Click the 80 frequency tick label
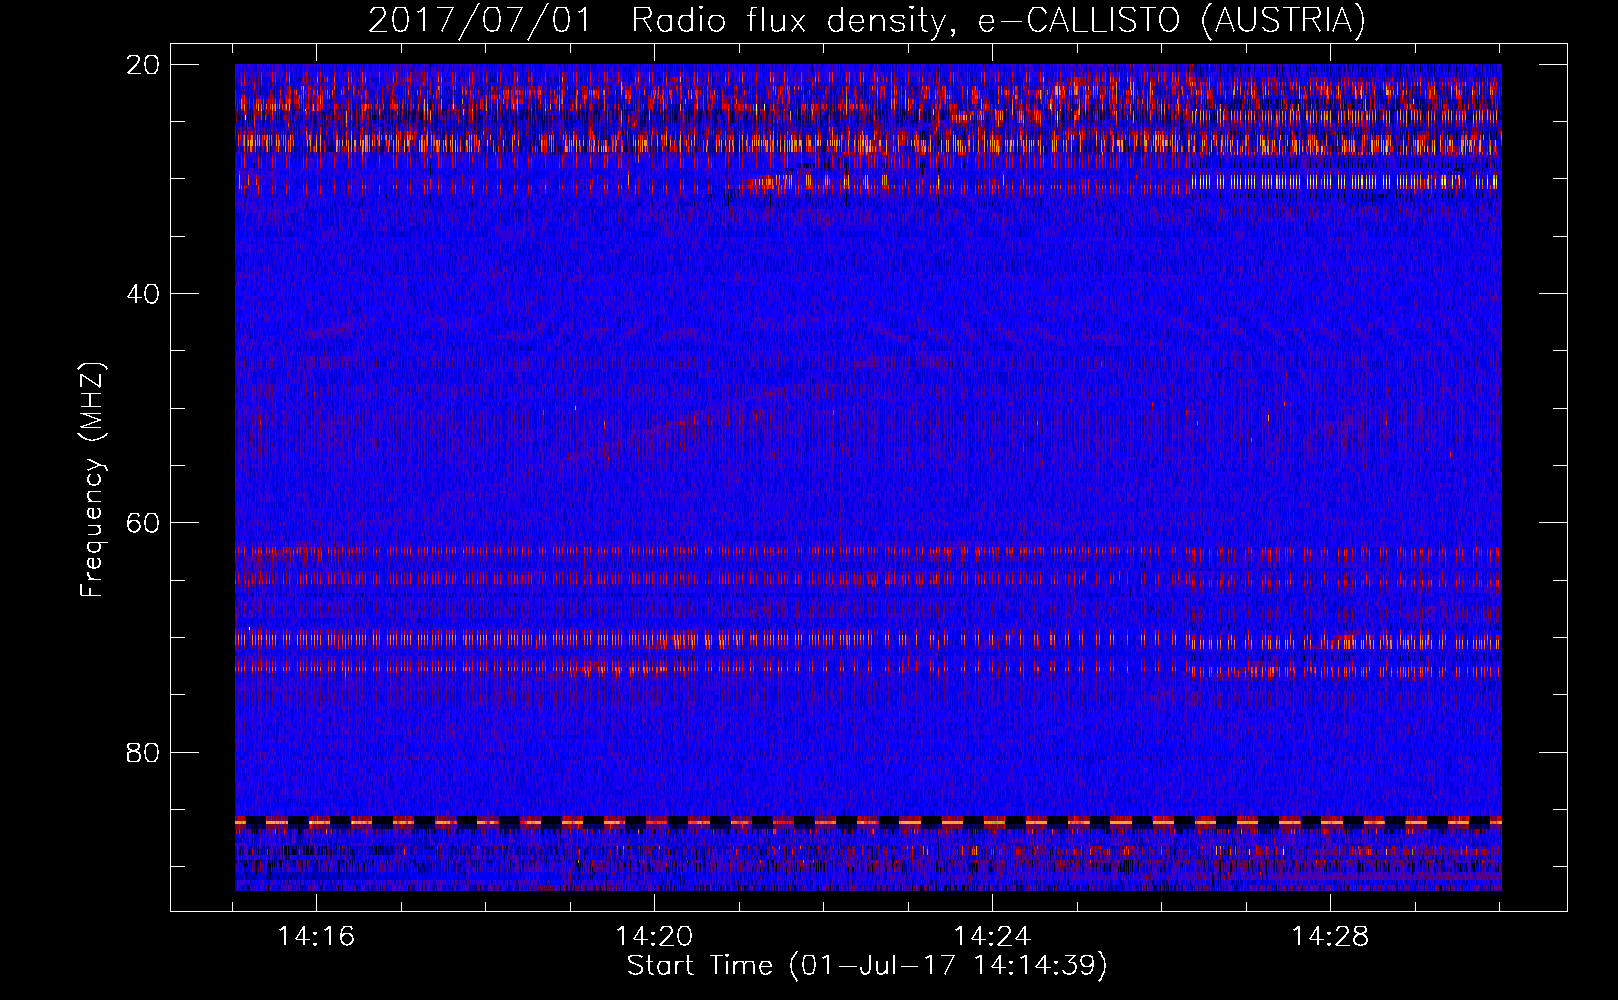1618x1000 pixels. (143, 752)
